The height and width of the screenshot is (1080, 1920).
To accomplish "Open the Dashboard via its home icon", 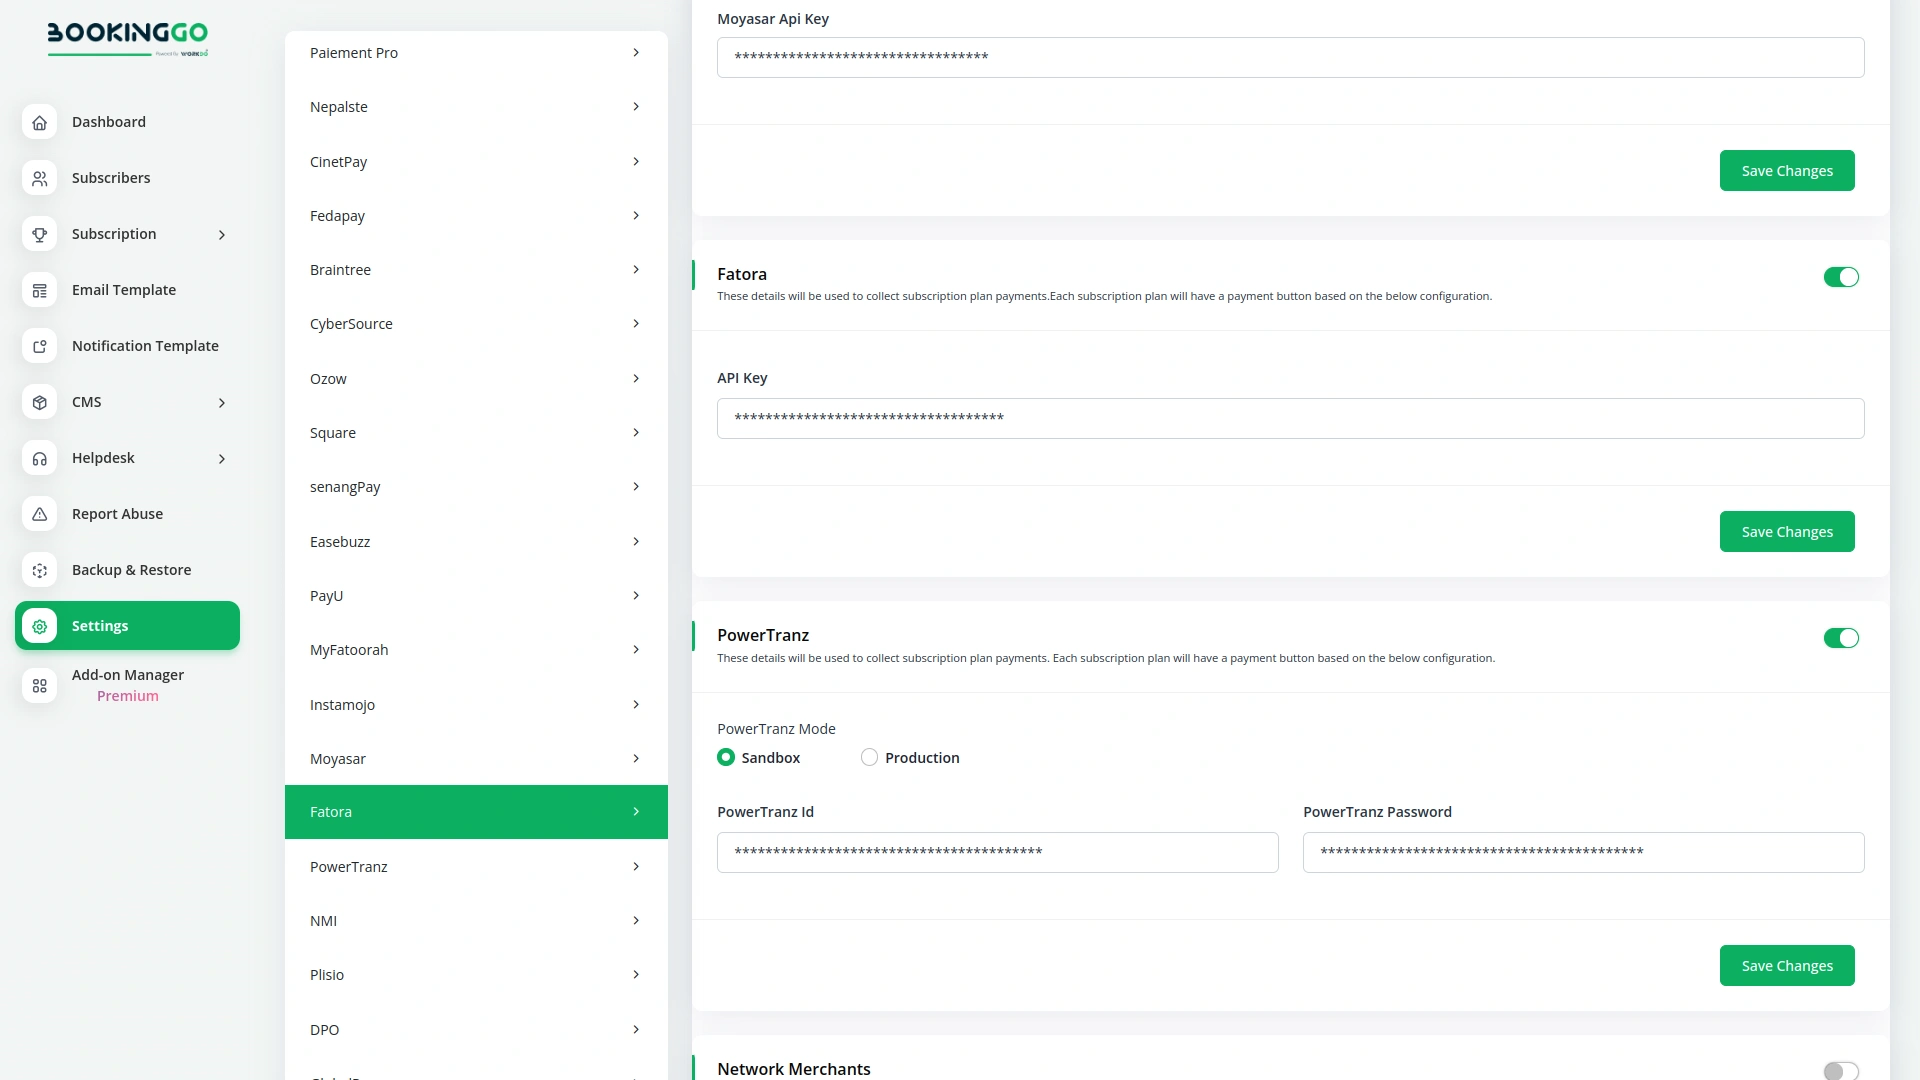I will pos(39,122).
